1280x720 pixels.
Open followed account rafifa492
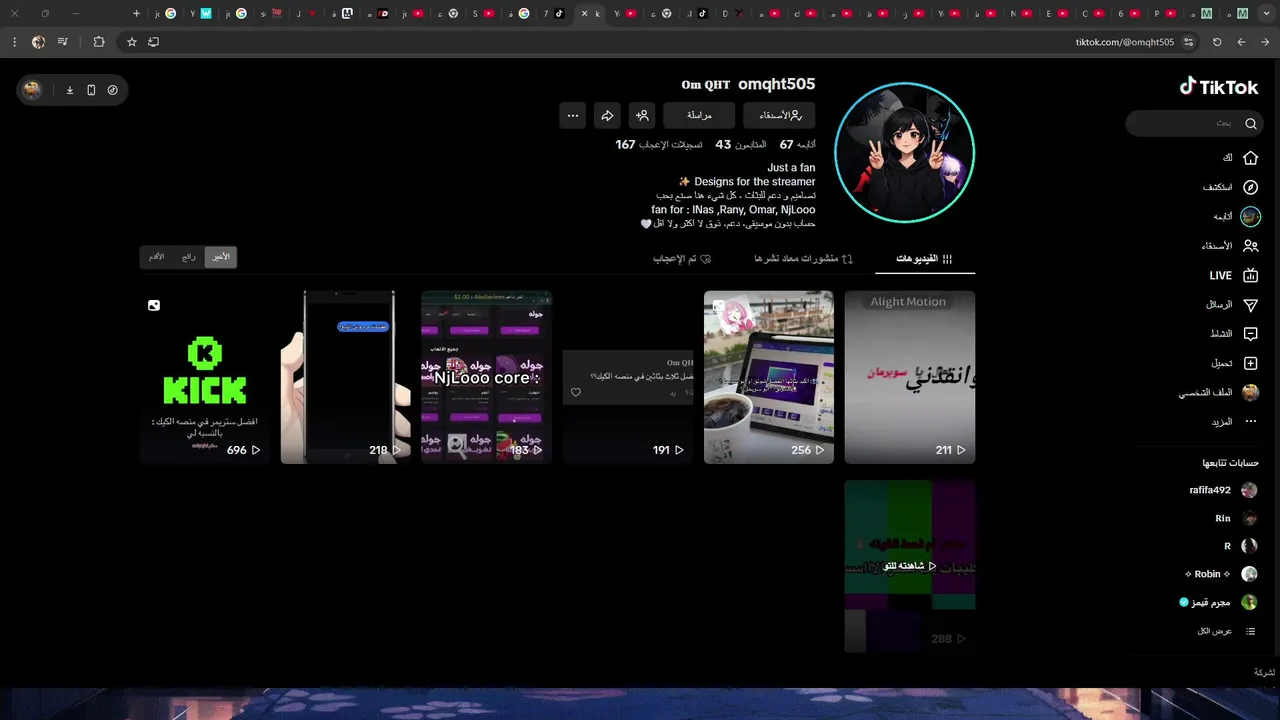click(1222, 490)
